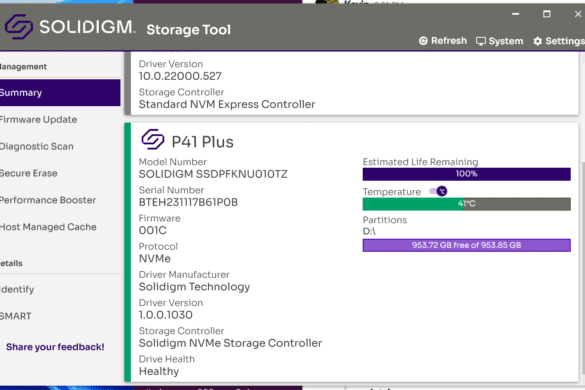Click driver version 10.0.22000.527
Viewport: 585px width, 390px height.
click(180, 76)
